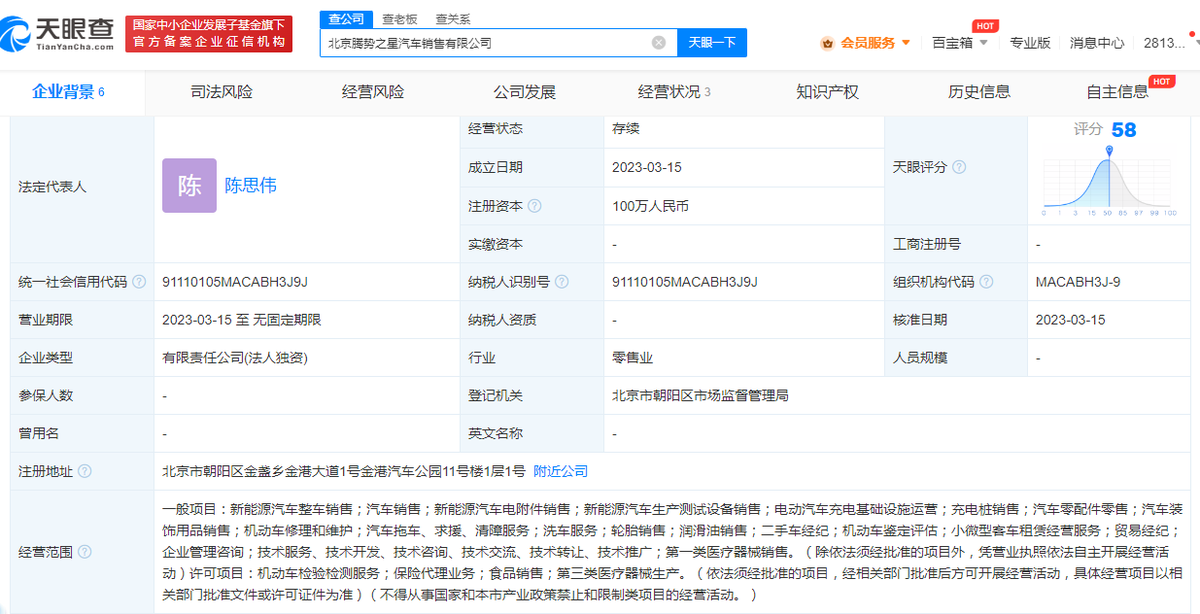
Task: Open the 自主信息 tab
Action: (x=1118, y=92)
